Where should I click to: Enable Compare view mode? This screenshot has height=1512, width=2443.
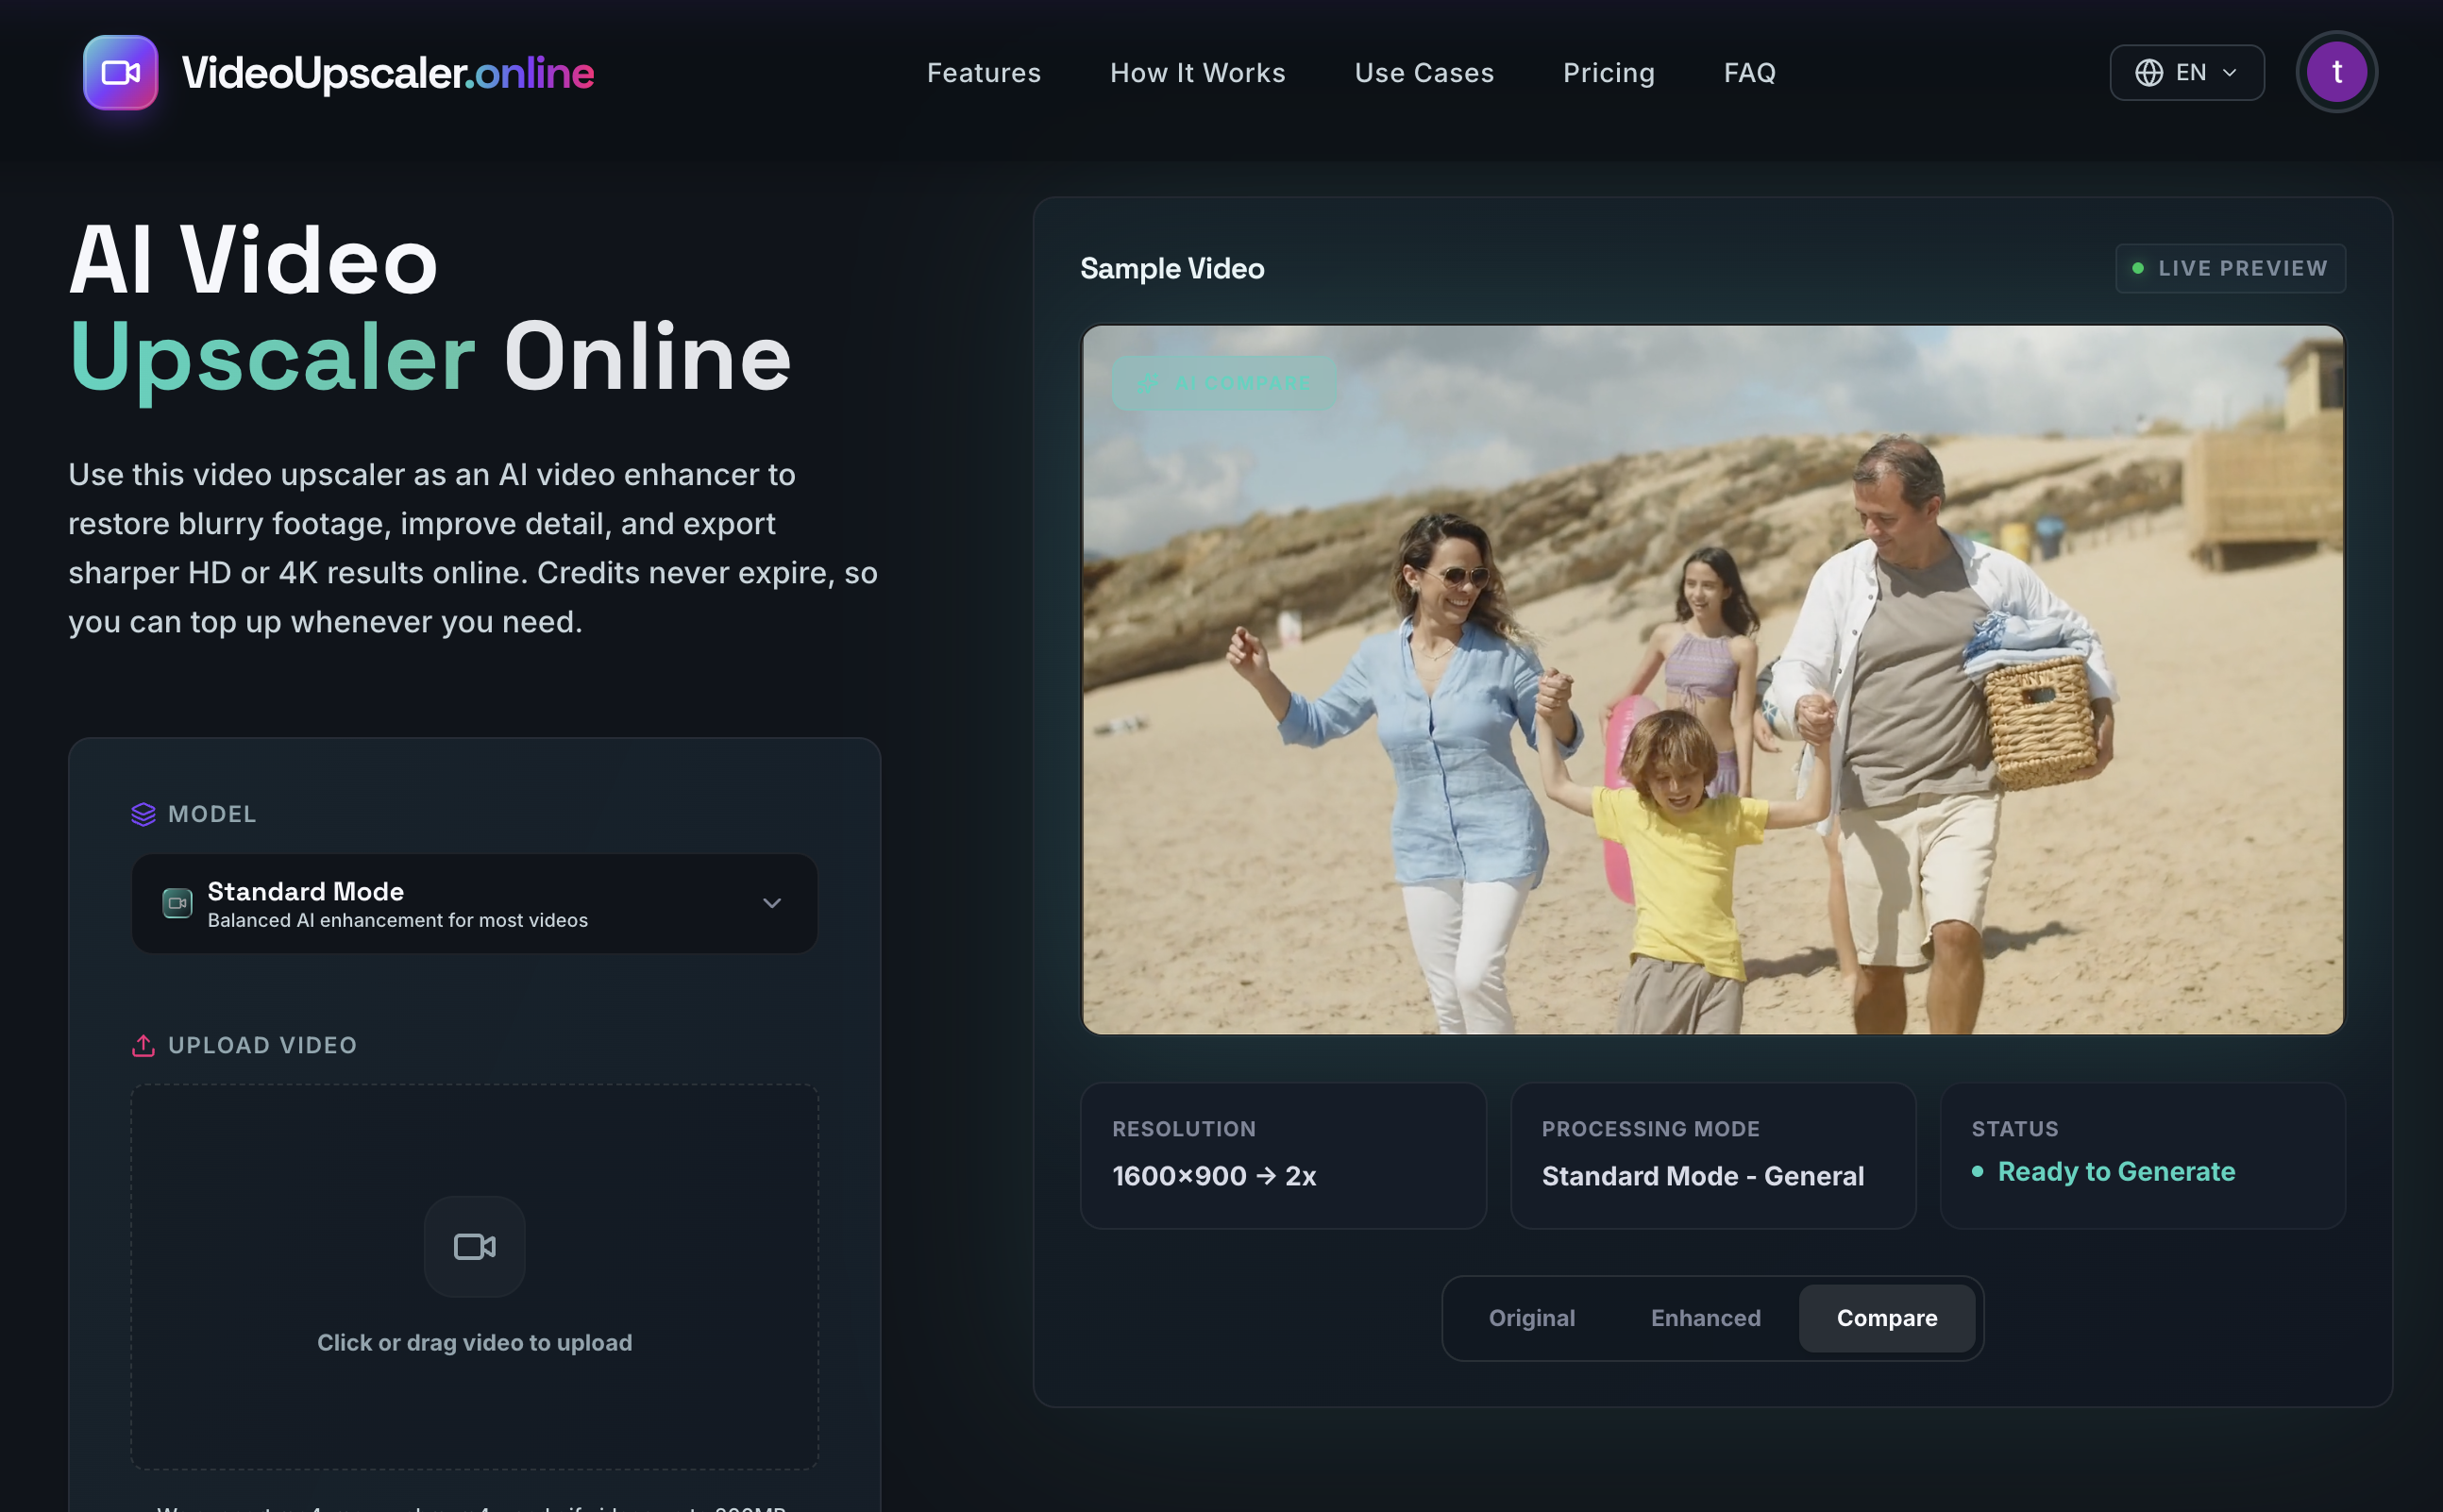point(1886,1318)
